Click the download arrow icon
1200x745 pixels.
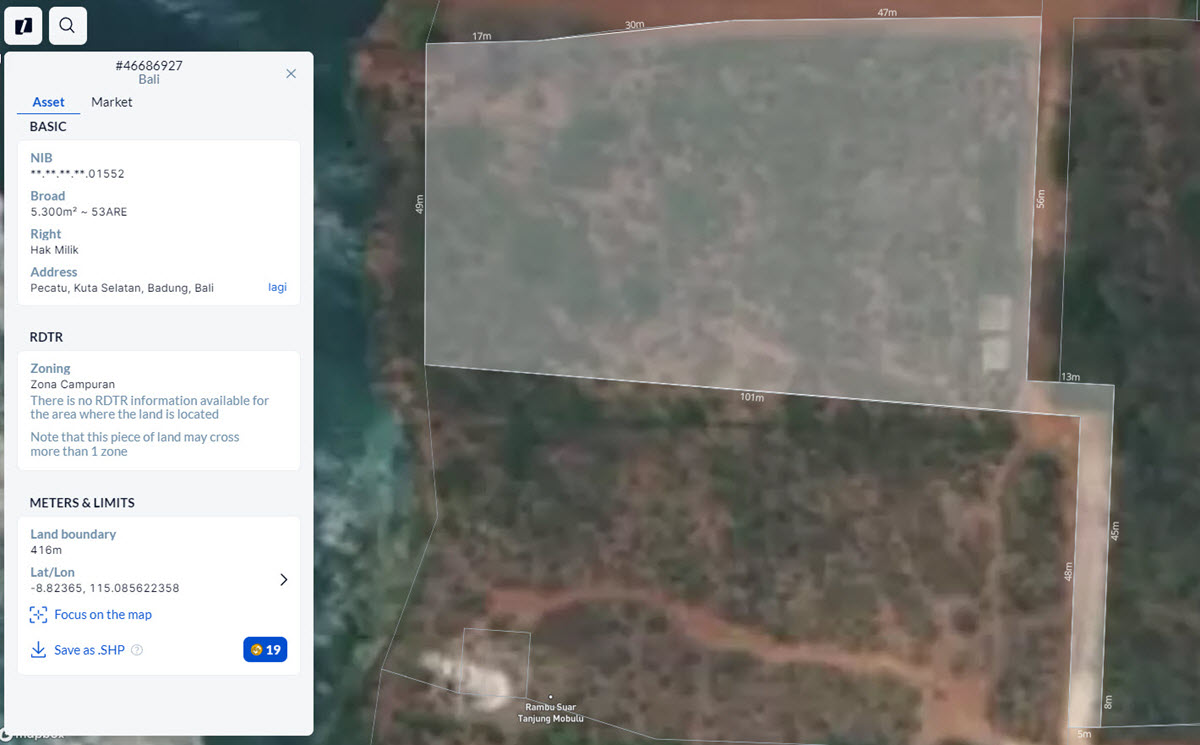click(x=39, y=650)
